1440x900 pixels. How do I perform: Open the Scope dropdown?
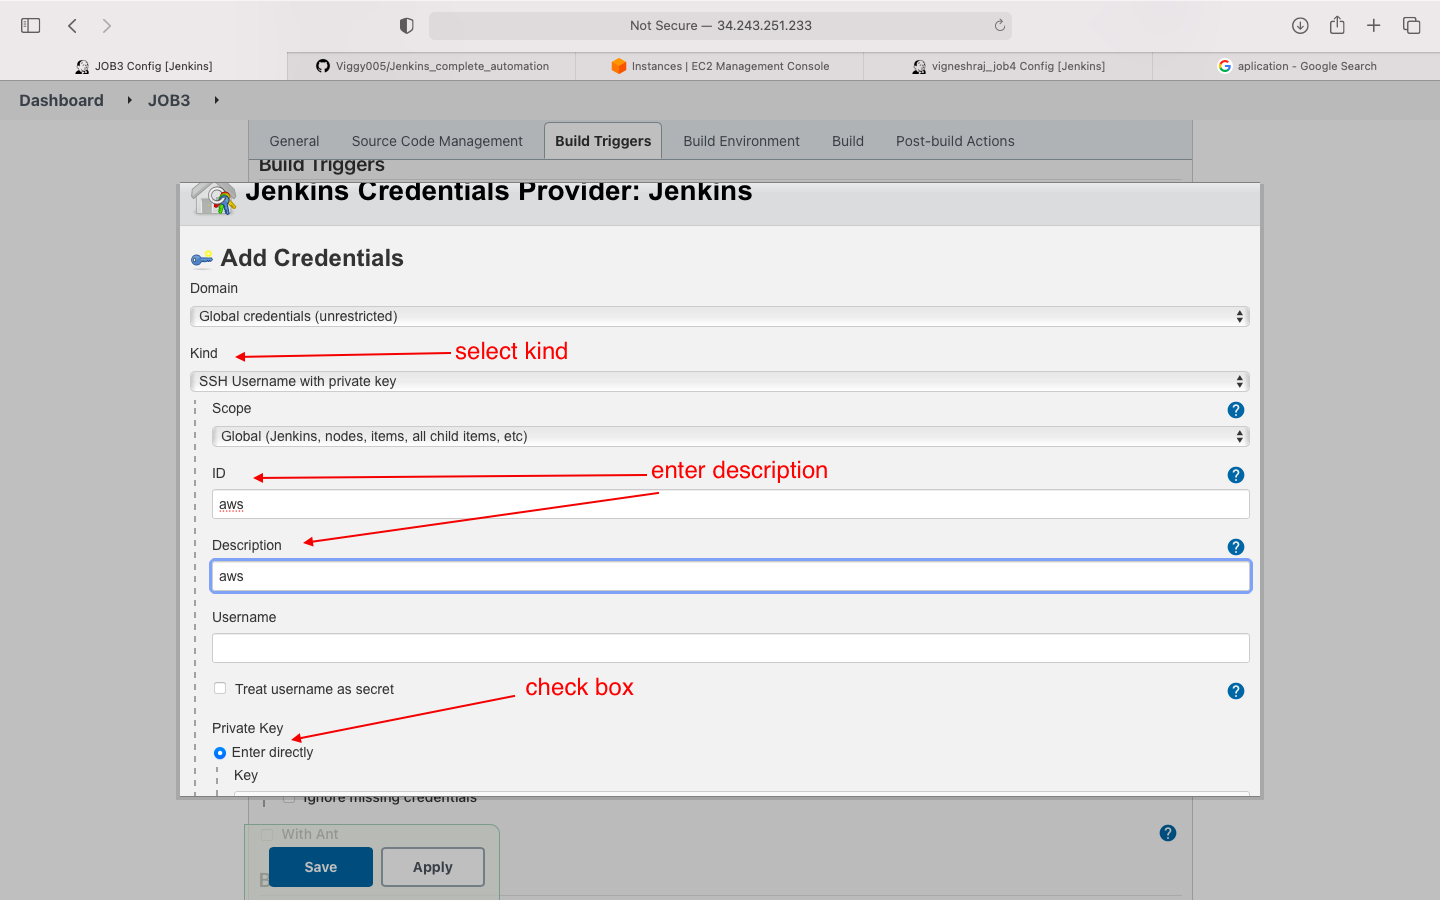tap(730, 436)
